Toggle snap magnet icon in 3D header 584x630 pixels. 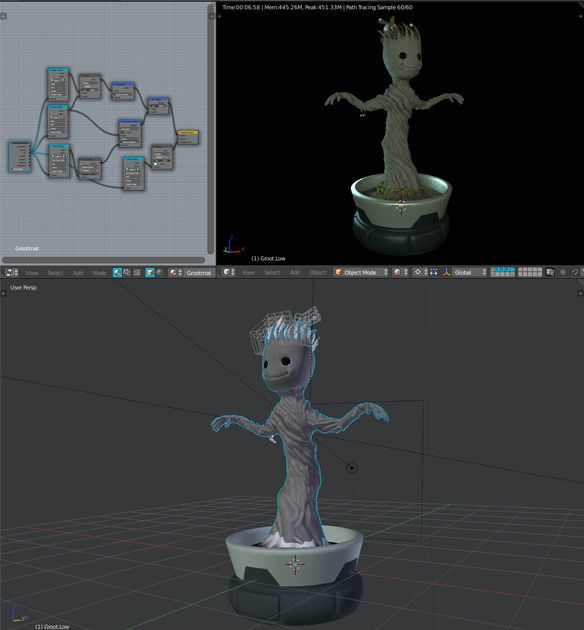click(575, 272)
